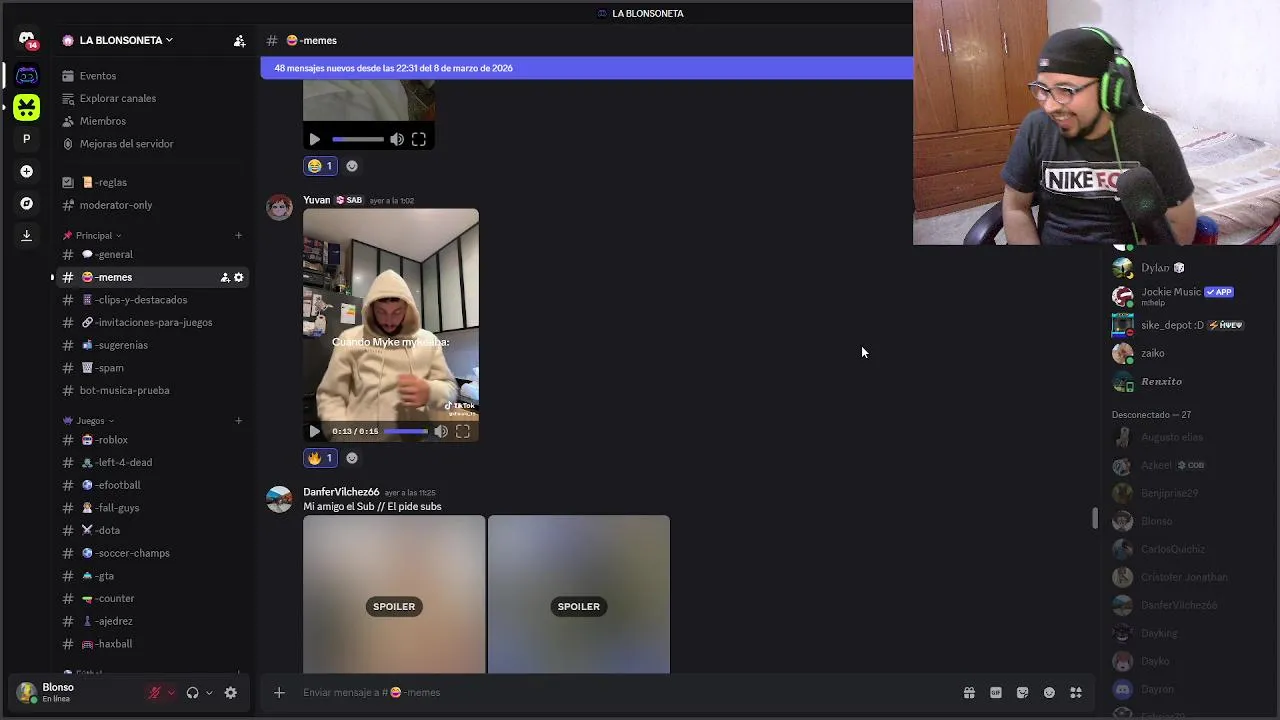Toggle headphones deafen button
The width and height of the screenshot is (1280, 720).
click(192, 692)
